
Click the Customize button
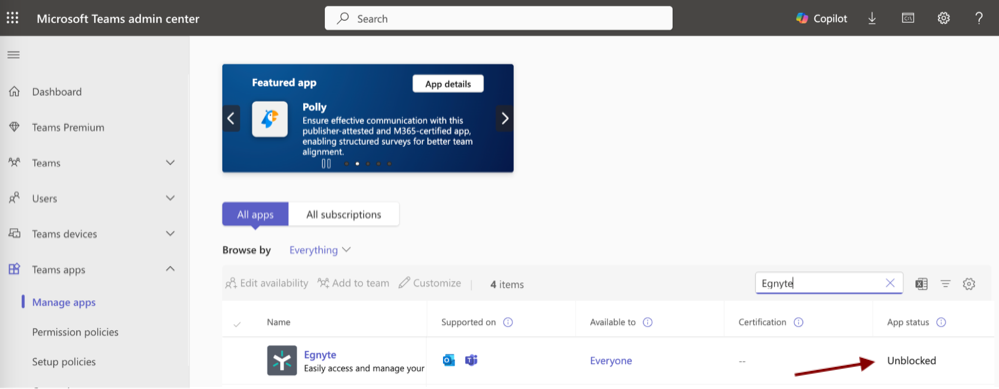[429, 283]
